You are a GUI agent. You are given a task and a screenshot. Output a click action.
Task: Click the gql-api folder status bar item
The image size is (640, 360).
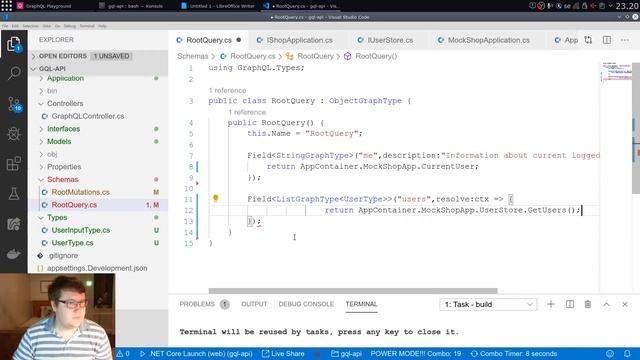[346, 353]
